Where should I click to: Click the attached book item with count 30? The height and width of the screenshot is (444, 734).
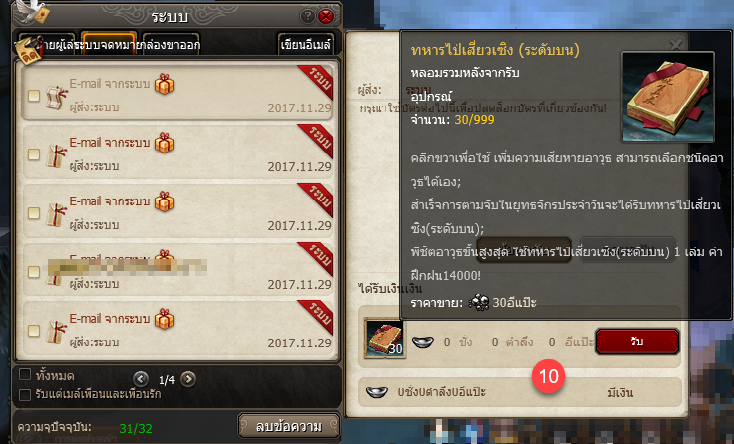pos(384,338)
